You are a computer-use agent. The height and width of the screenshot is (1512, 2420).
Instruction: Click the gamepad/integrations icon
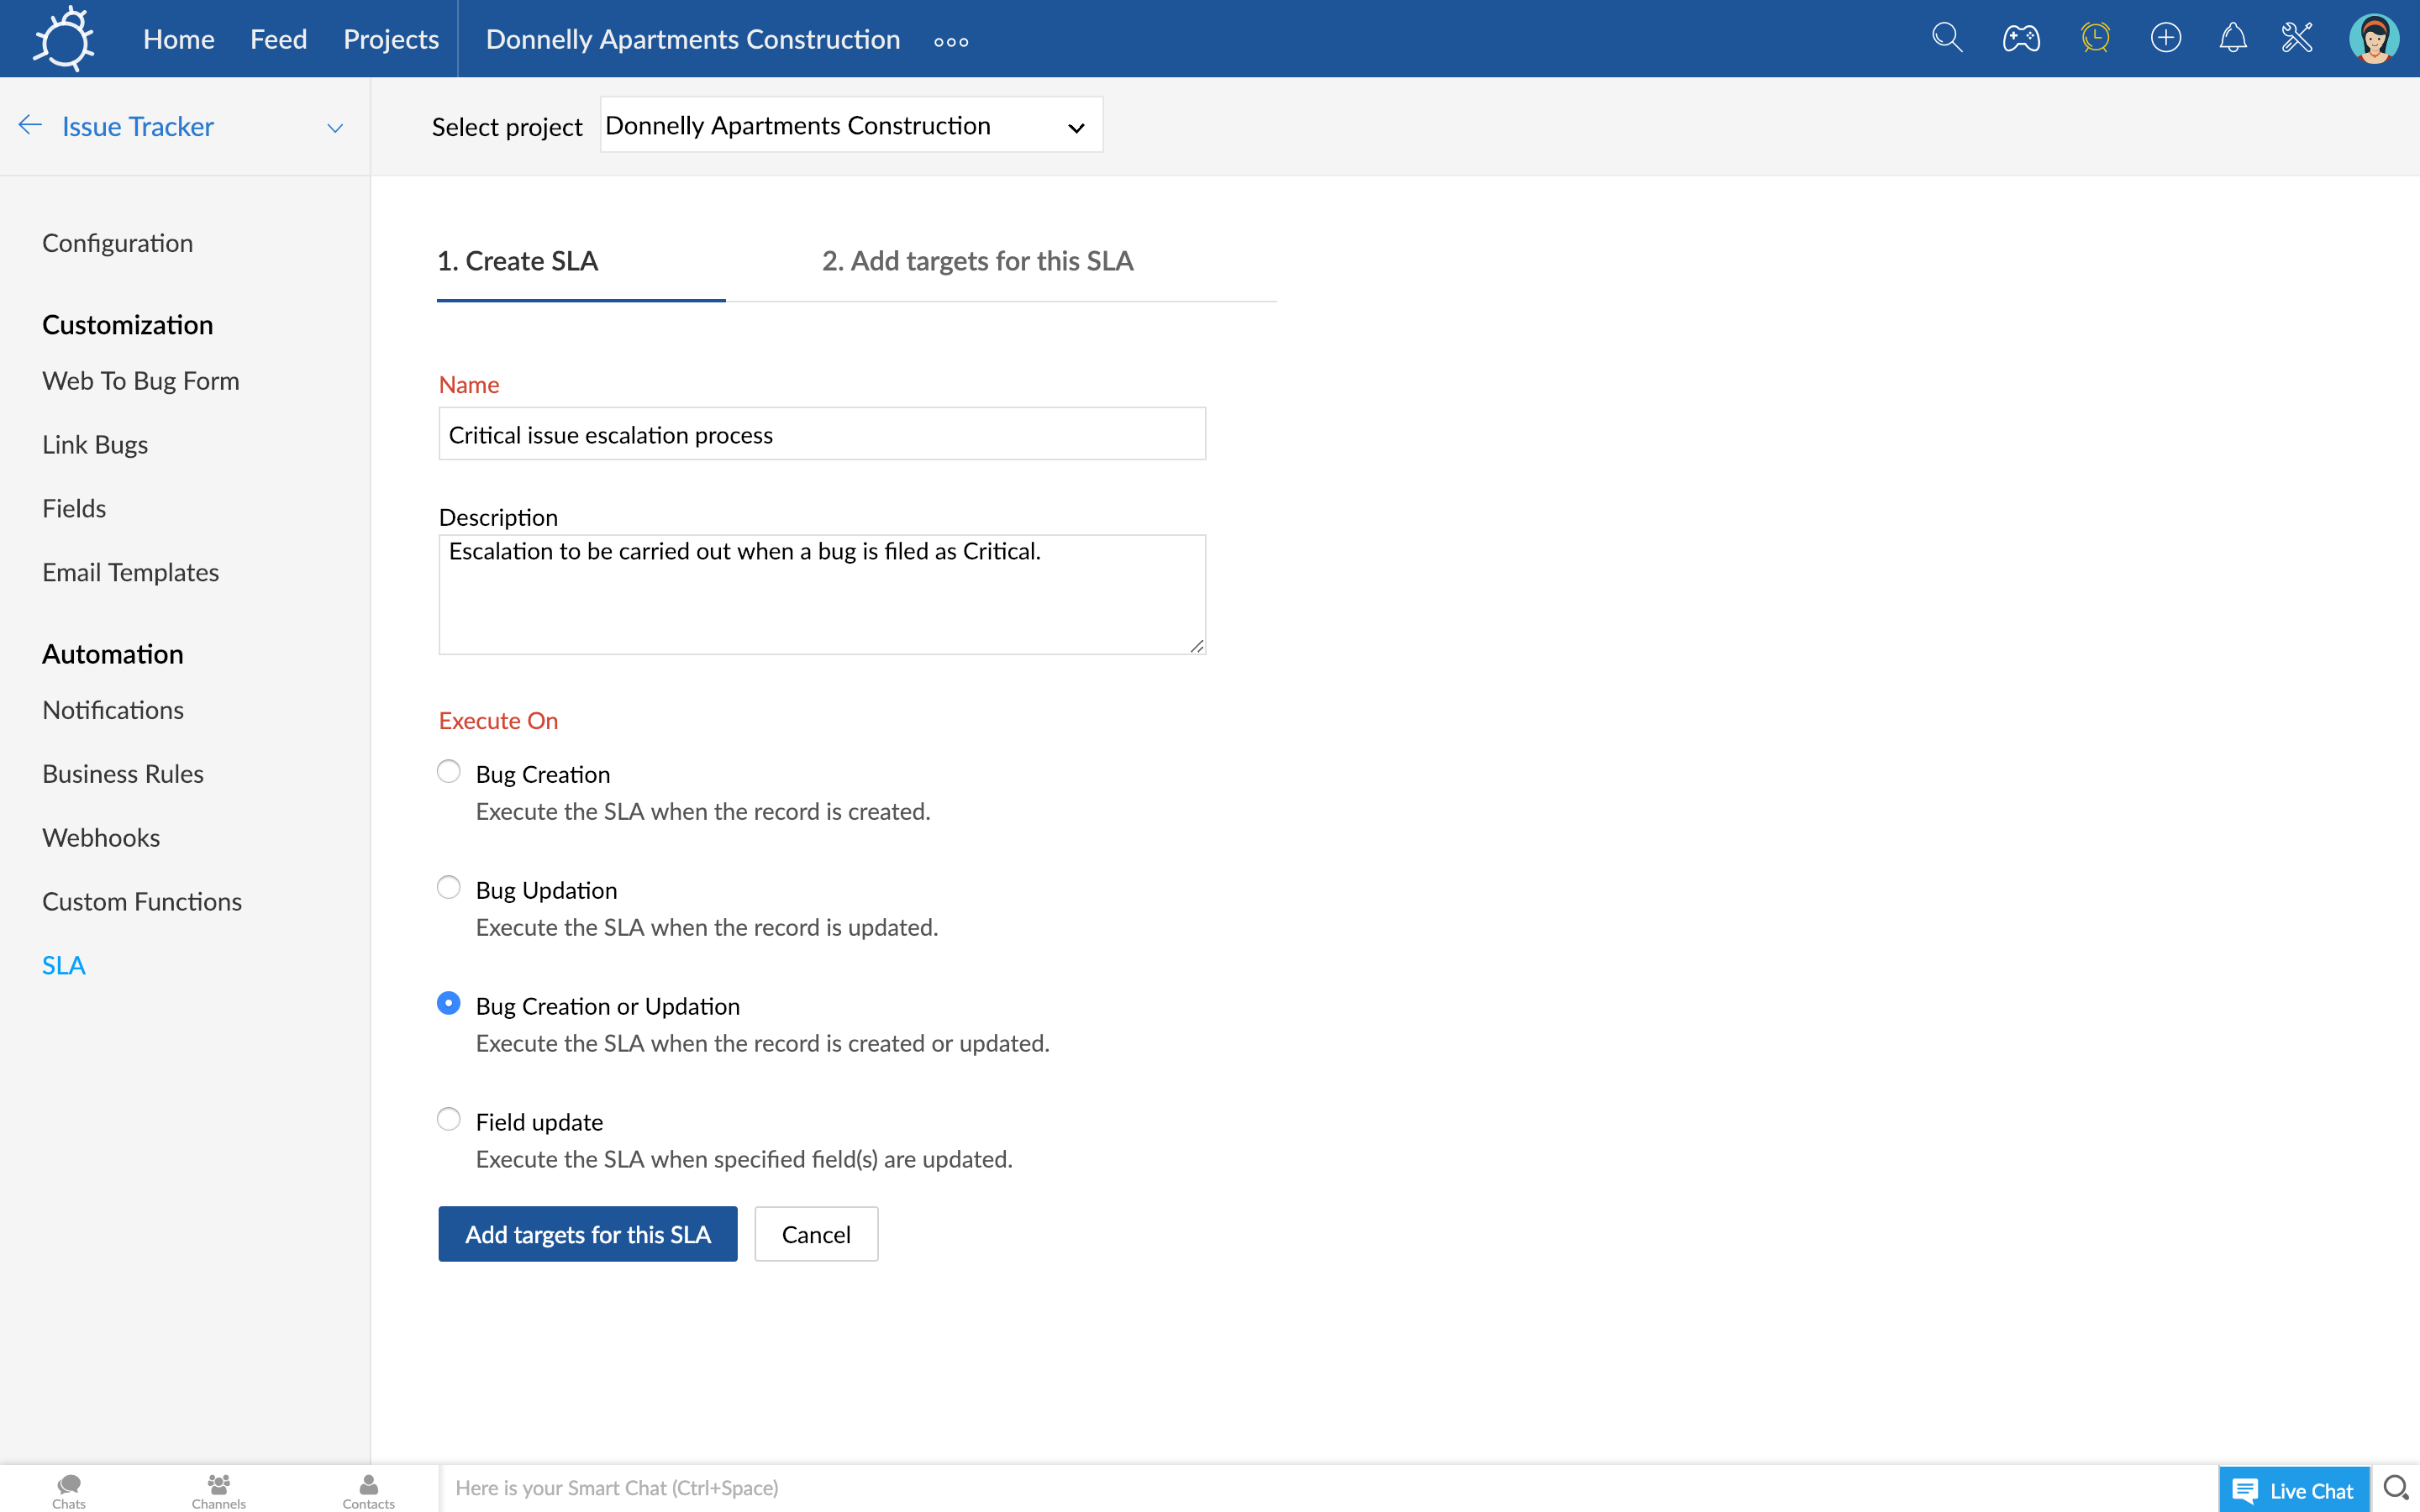2019,39
